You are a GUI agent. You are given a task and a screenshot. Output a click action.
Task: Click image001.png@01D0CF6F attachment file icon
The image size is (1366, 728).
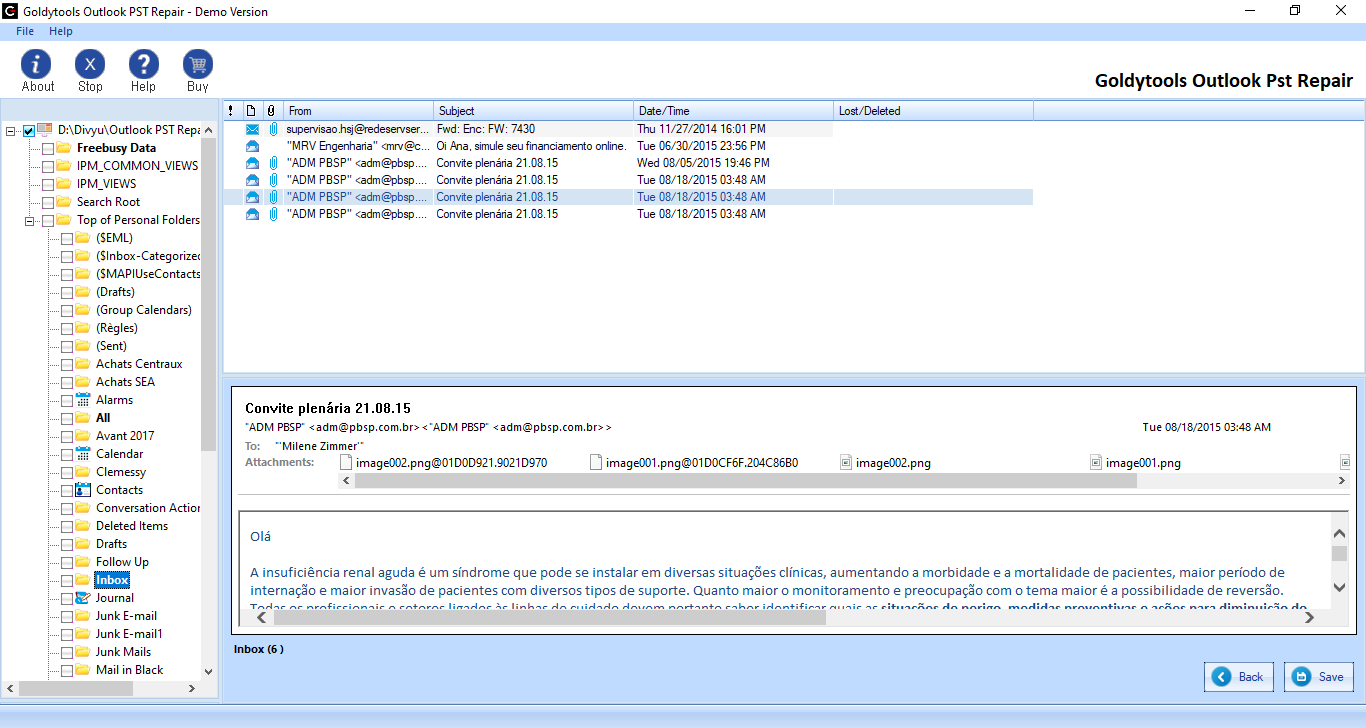(x=596, y=463)
